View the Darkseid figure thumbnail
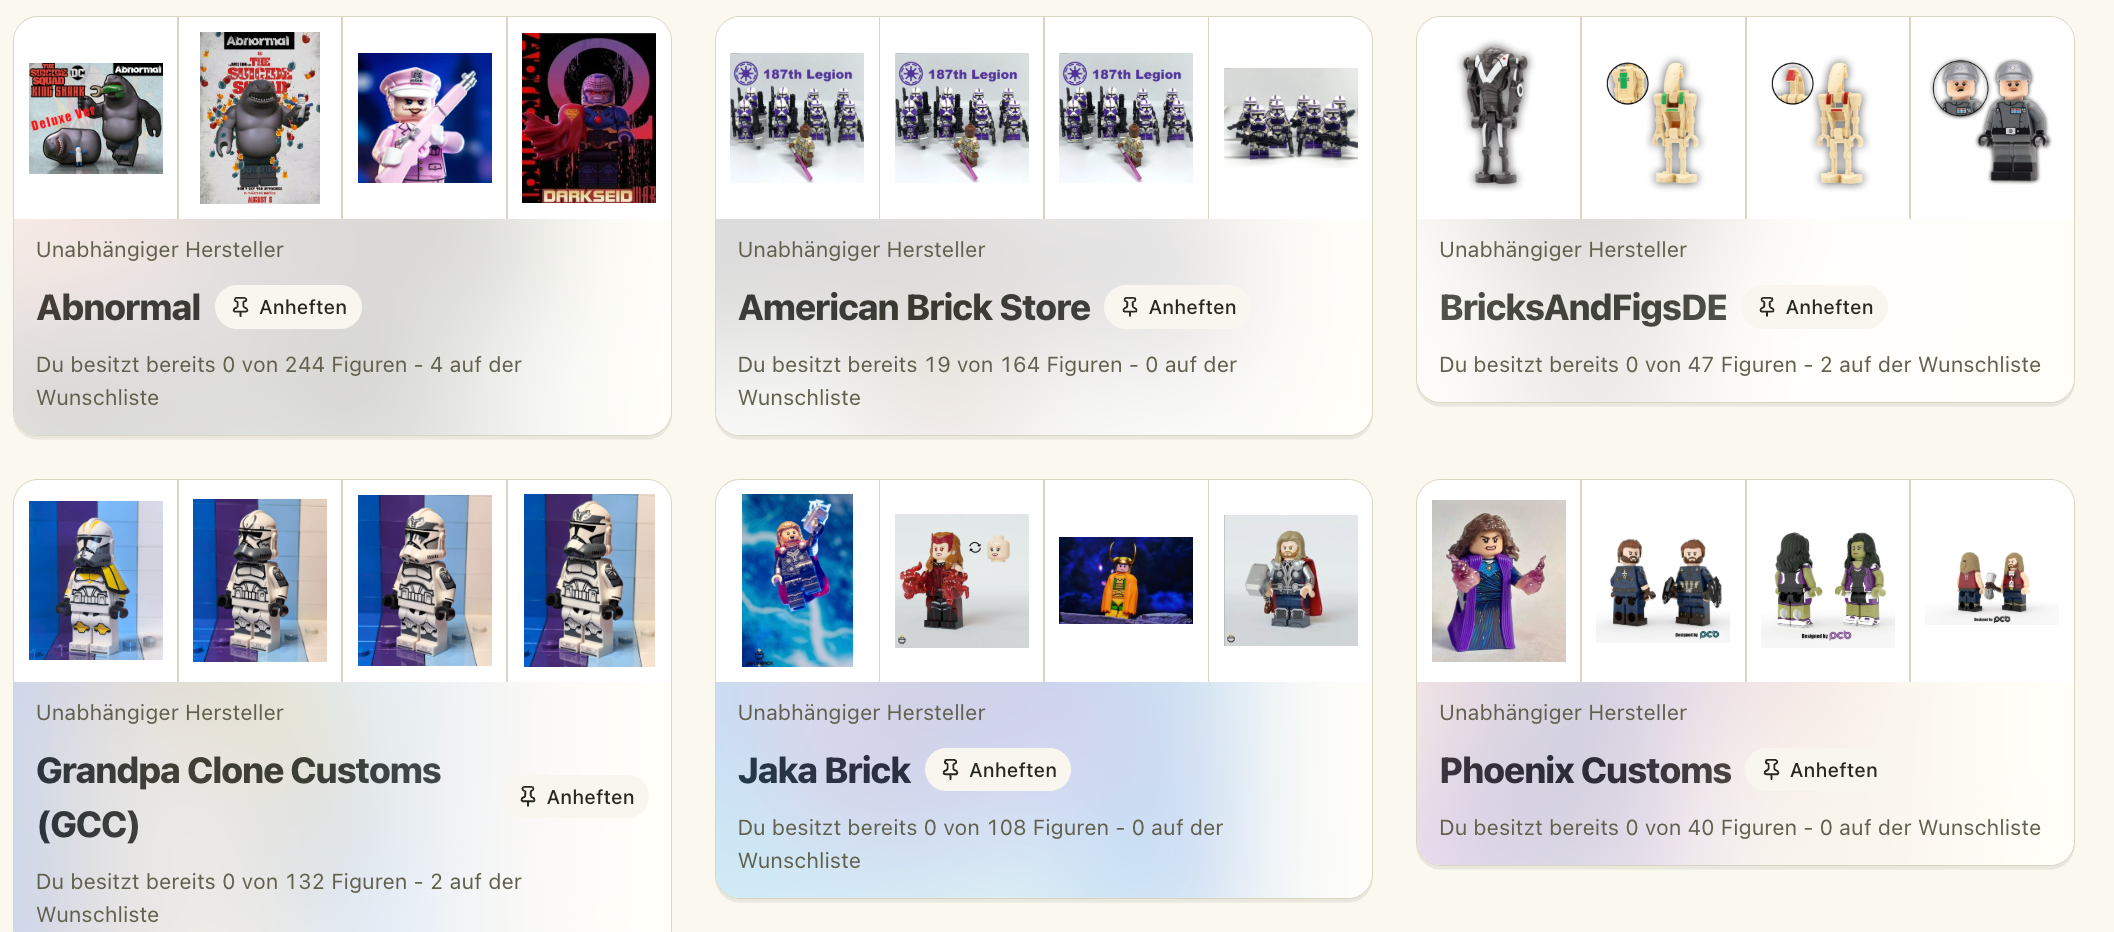Viewport: 2114px width, 932px height. (589, 118)
